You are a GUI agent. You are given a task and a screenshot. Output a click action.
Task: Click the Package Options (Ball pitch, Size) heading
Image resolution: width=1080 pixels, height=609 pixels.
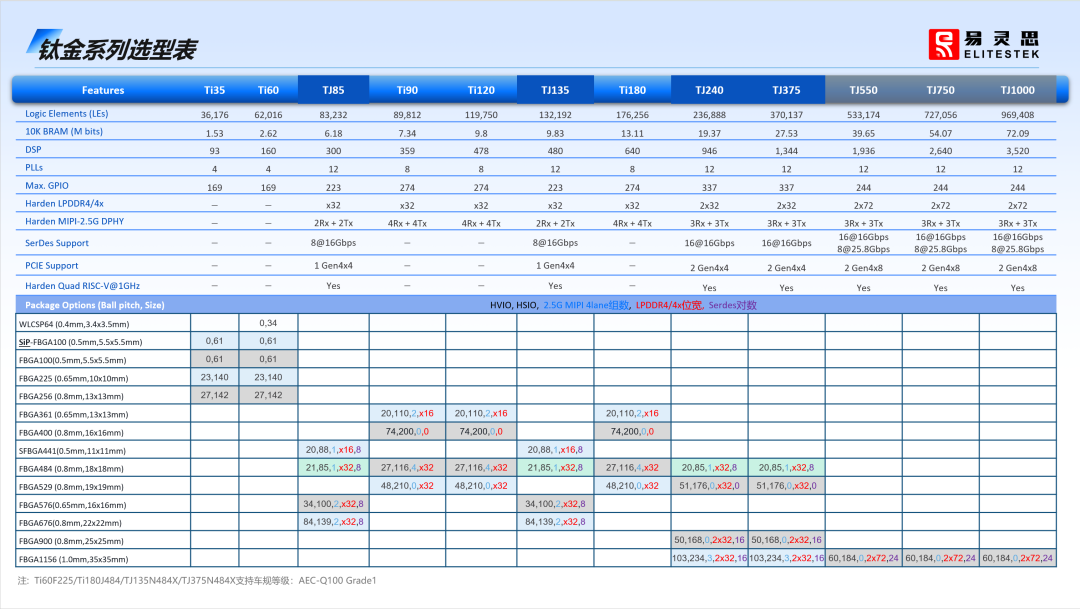[x=94, y=305]
